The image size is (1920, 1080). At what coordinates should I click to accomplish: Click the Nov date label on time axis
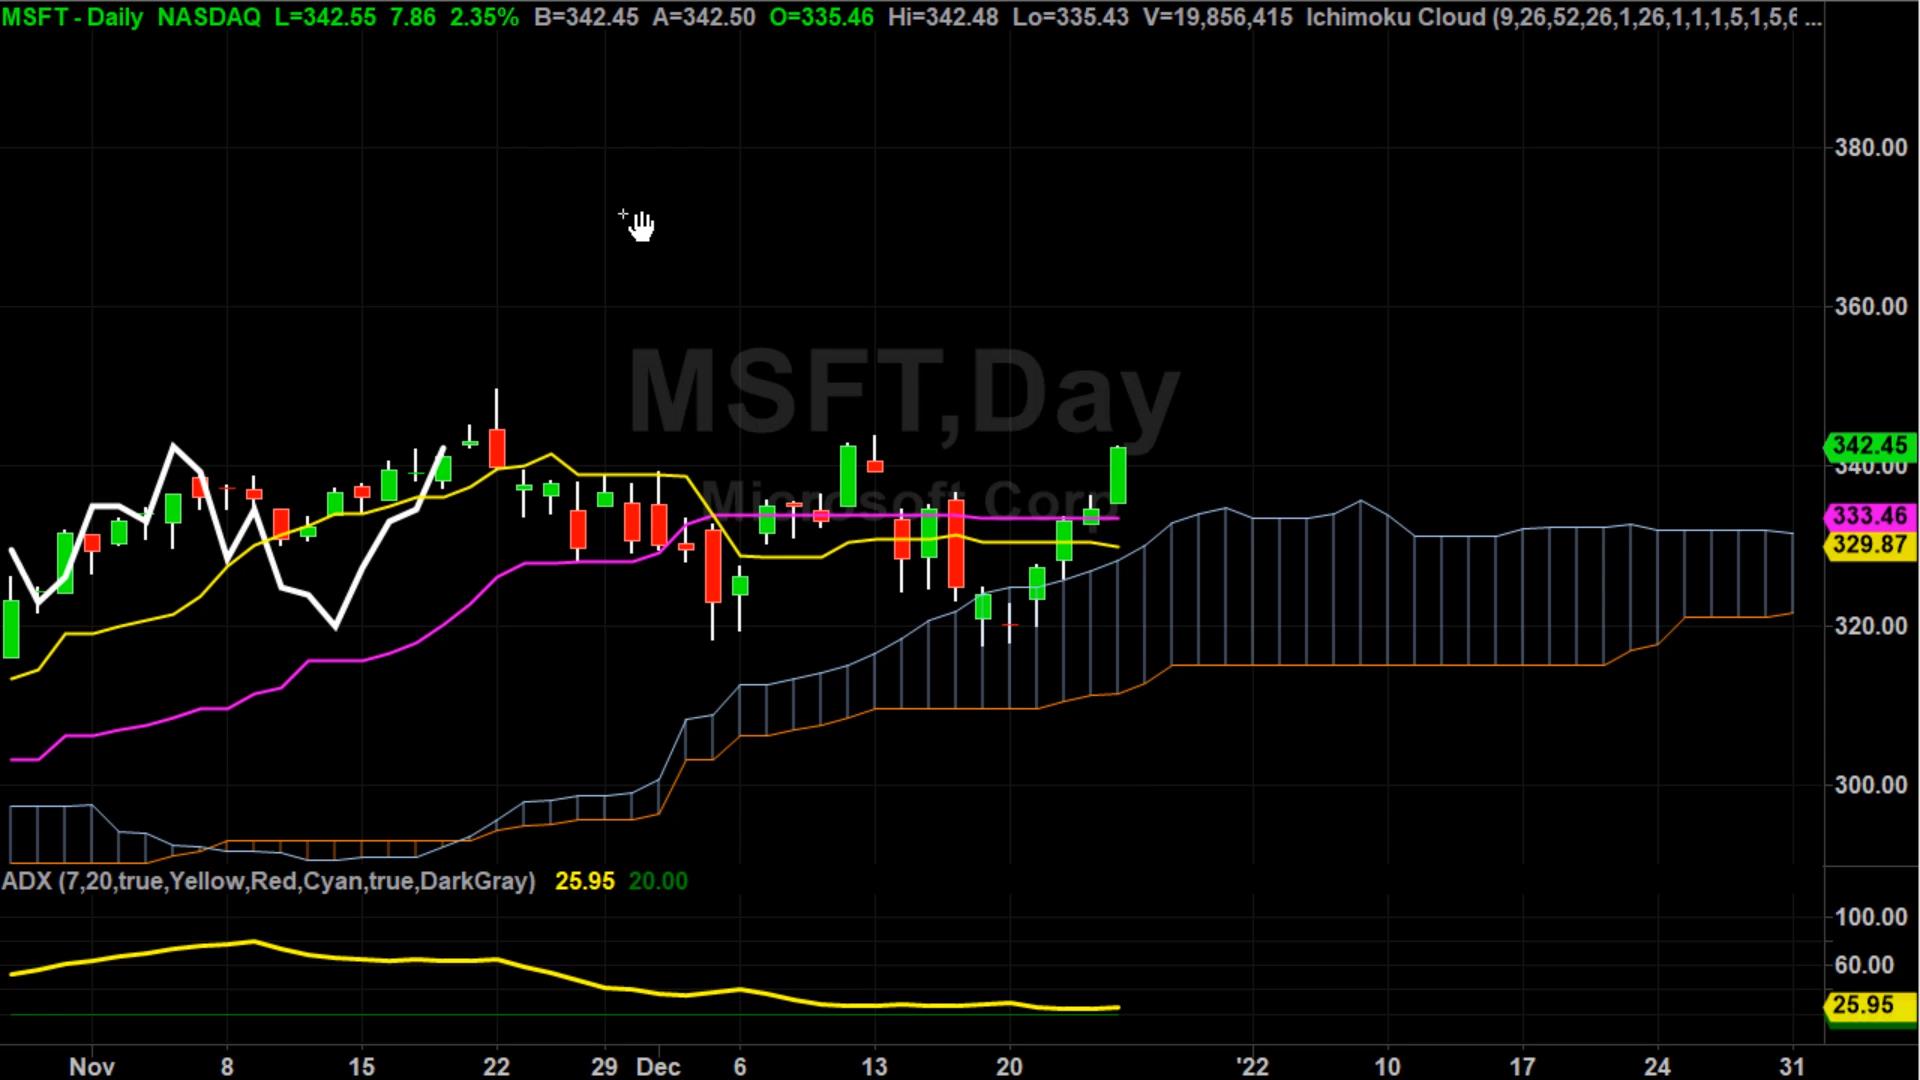point(91,1067)
